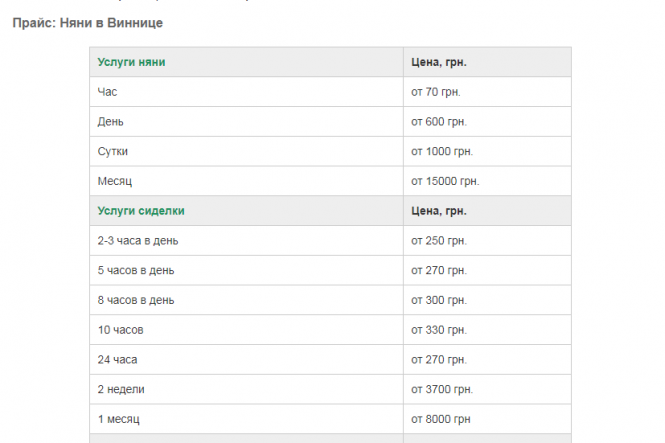665x443 pixels.
Task: Click the "от 8000 грн" price cell
Action: point(440,419)
